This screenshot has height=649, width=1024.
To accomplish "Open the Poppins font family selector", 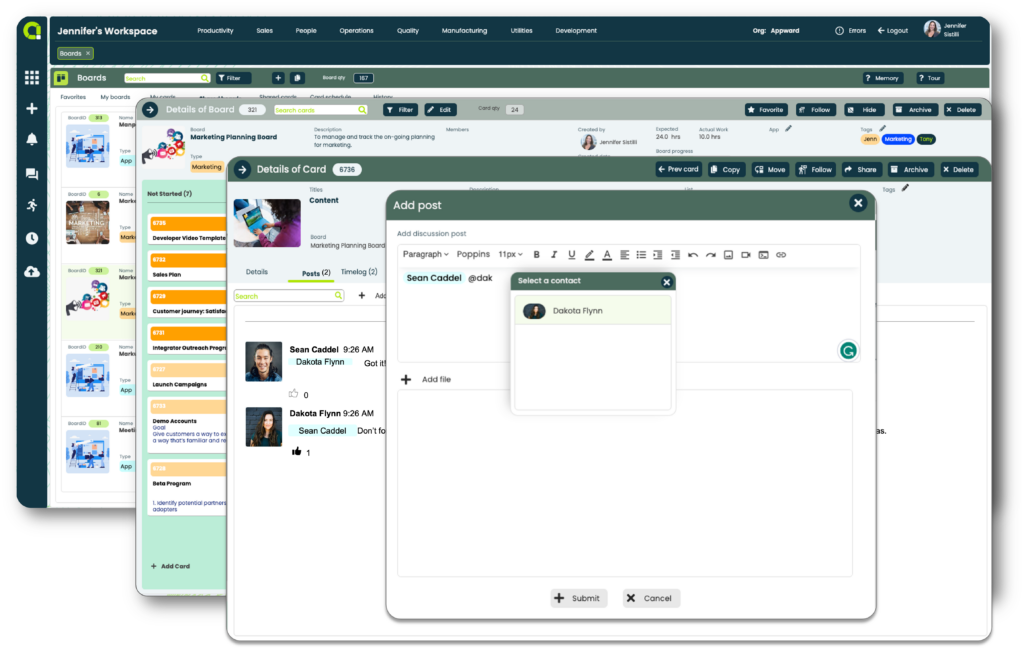I will point(473,255).
